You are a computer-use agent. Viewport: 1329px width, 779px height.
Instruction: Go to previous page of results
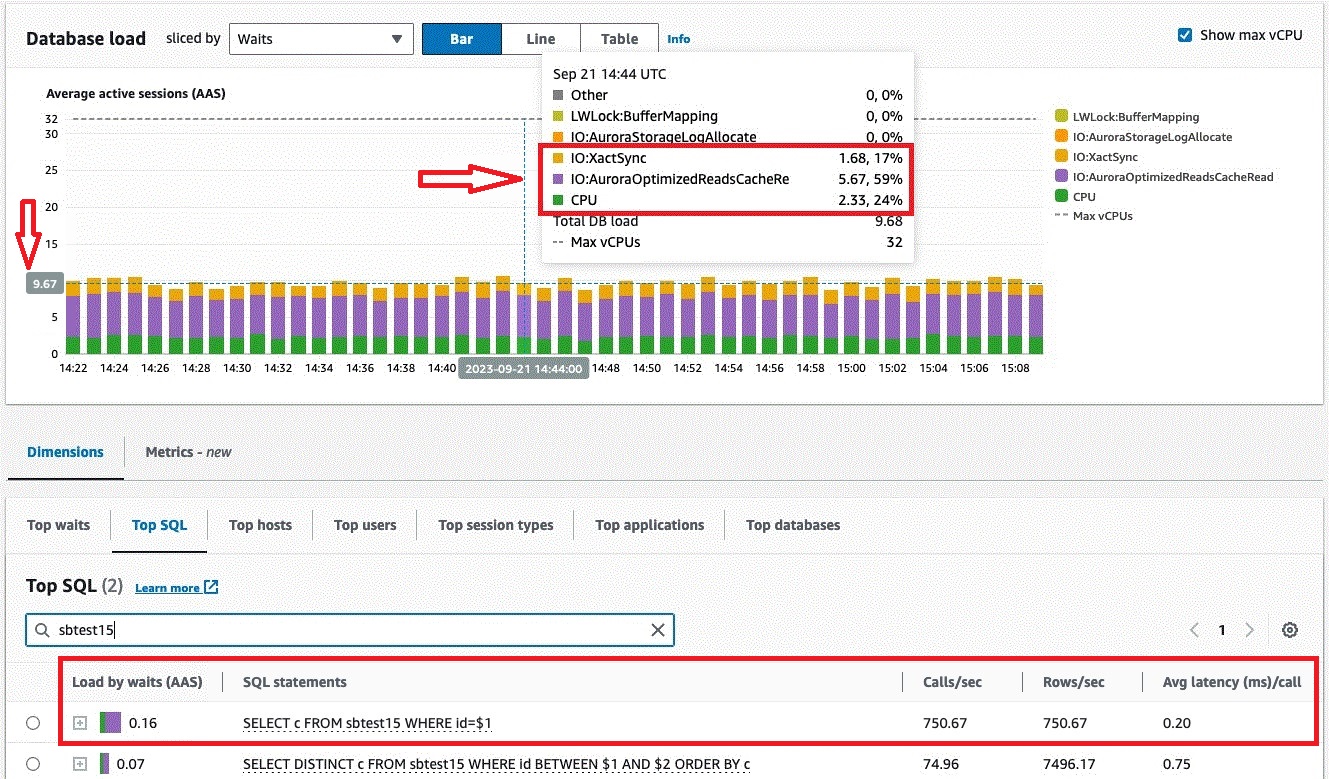tap(1194, 630)
